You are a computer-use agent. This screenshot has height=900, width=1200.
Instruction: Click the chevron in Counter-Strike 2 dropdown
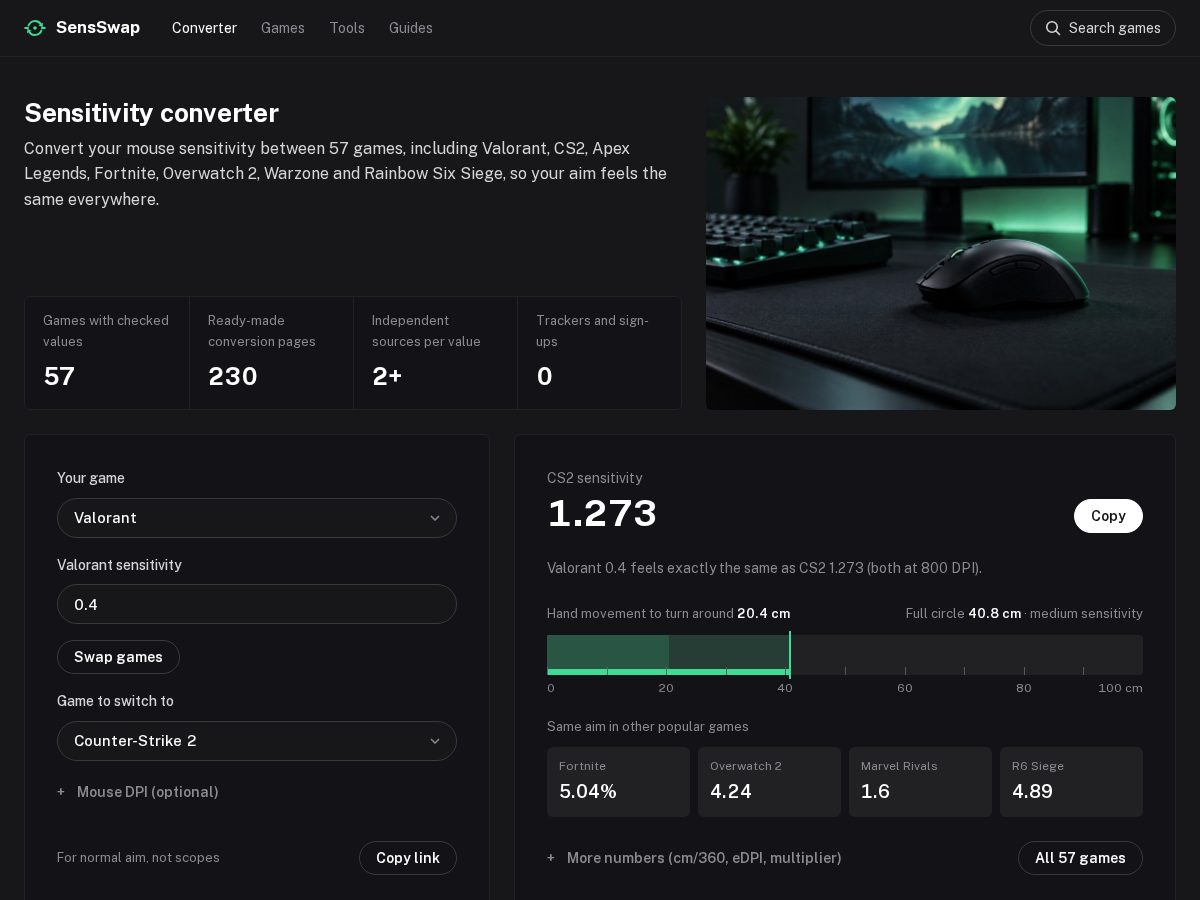pyautogui.click(x=435, y=741)
